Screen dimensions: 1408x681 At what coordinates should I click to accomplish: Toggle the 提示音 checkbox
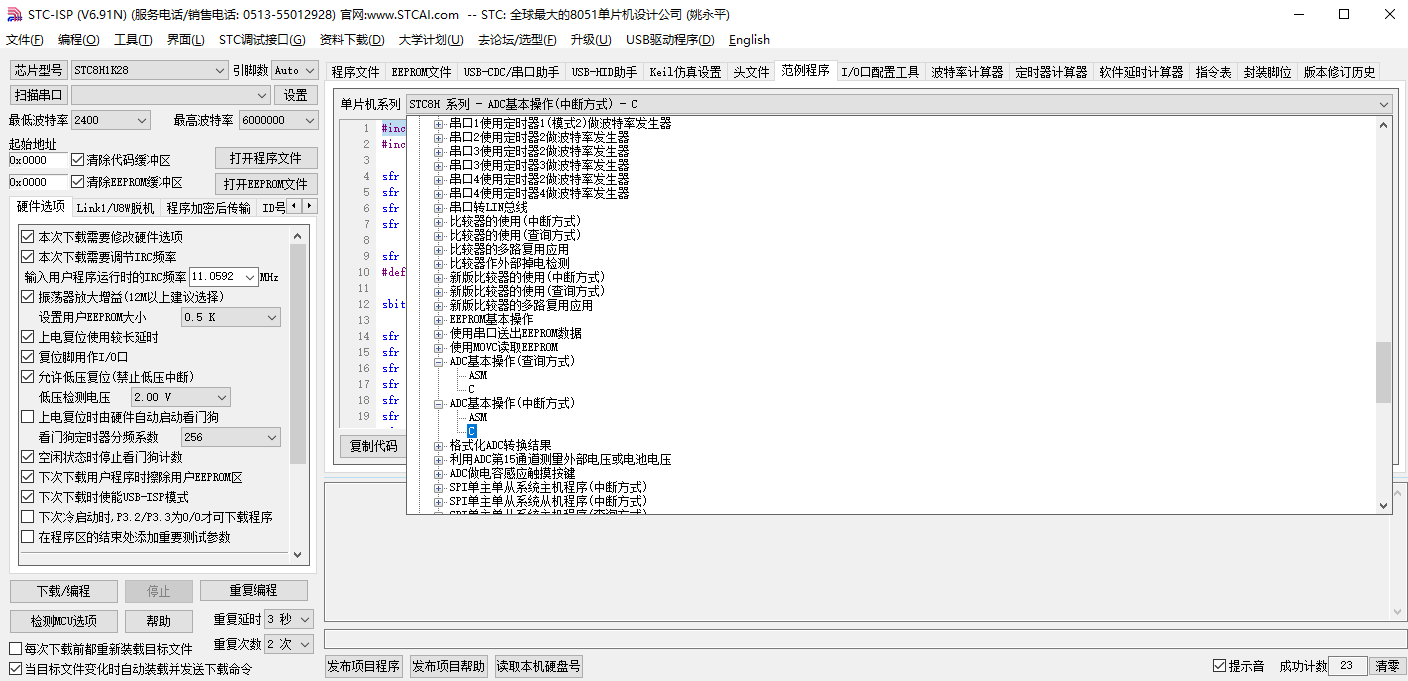1219,666
